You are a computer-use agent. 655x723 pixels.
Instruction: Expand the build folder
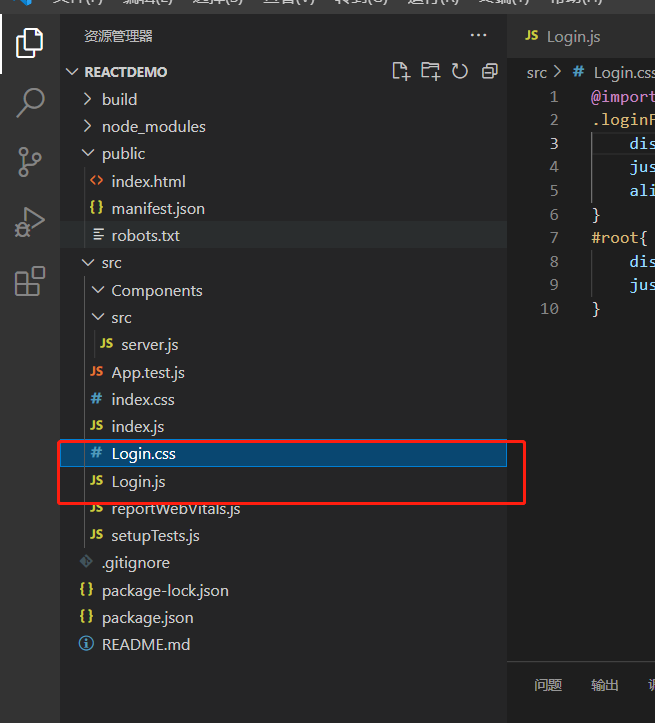point(88,99)
